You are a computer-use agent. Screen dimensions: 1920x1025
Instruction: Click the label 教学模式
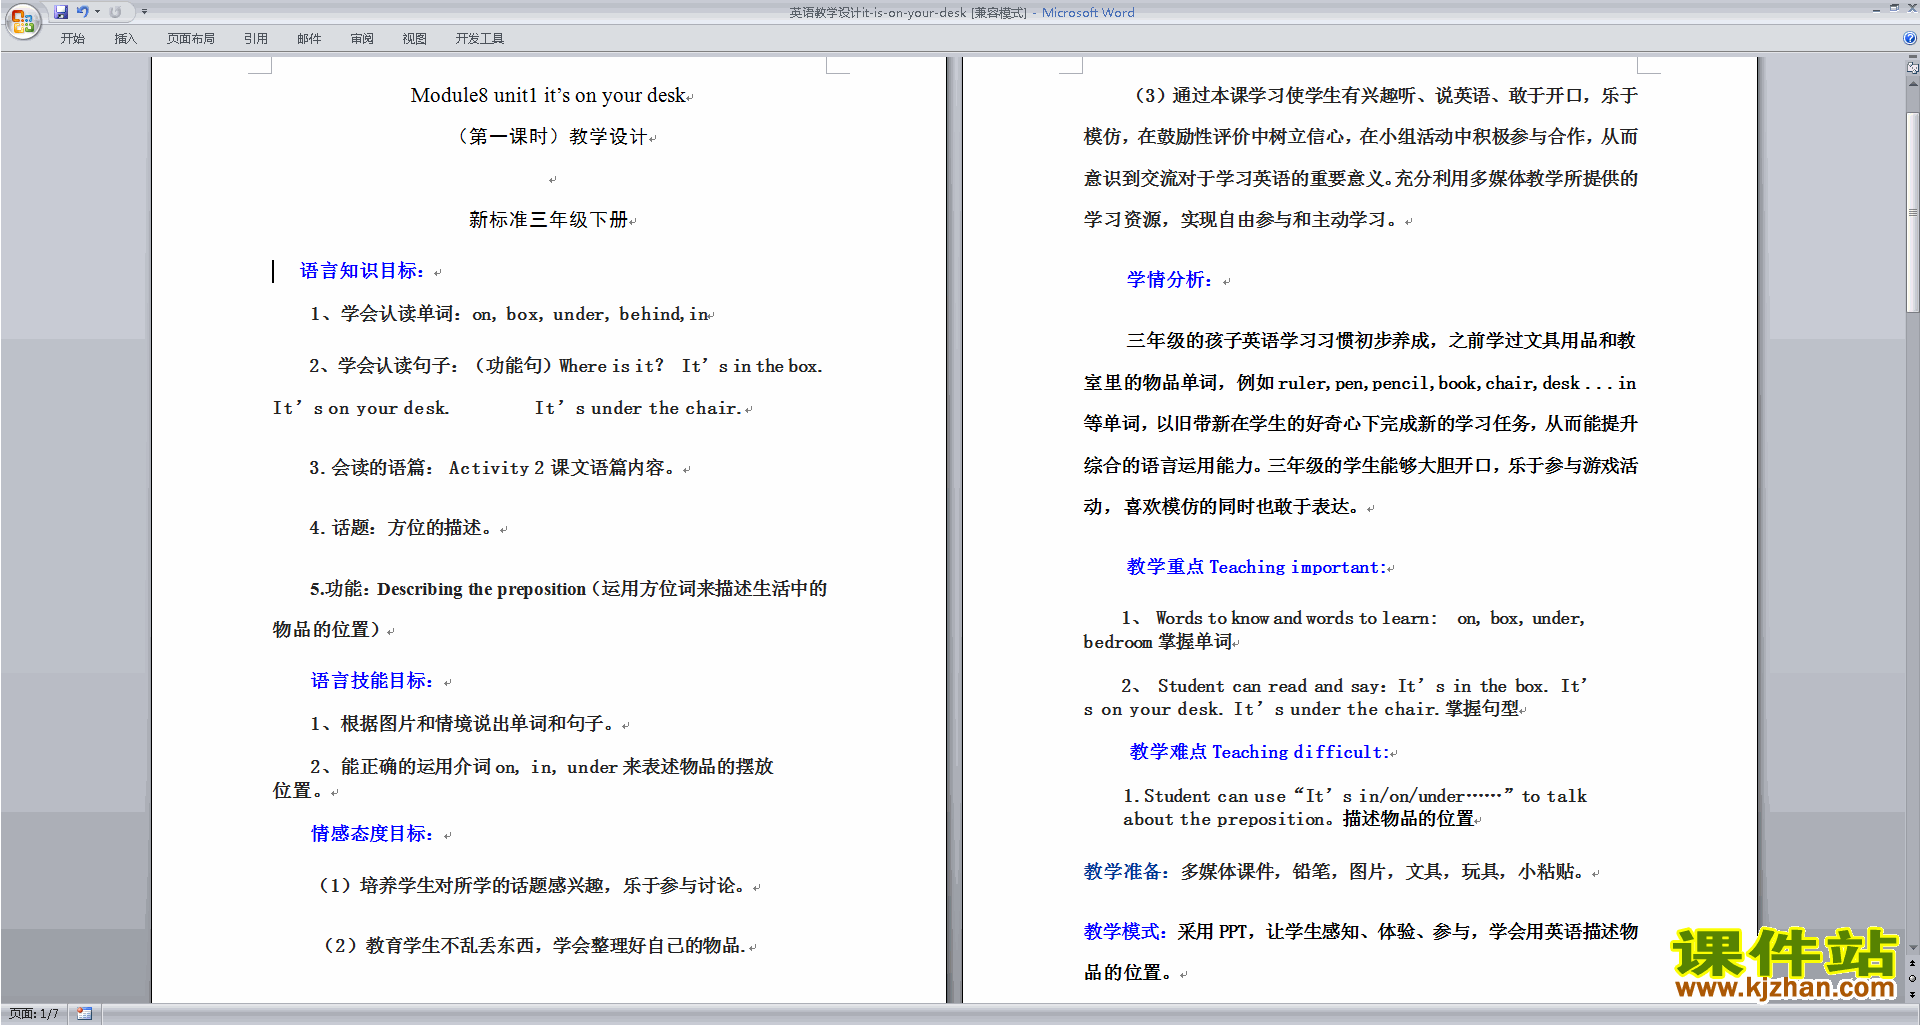pos(1126,932)
